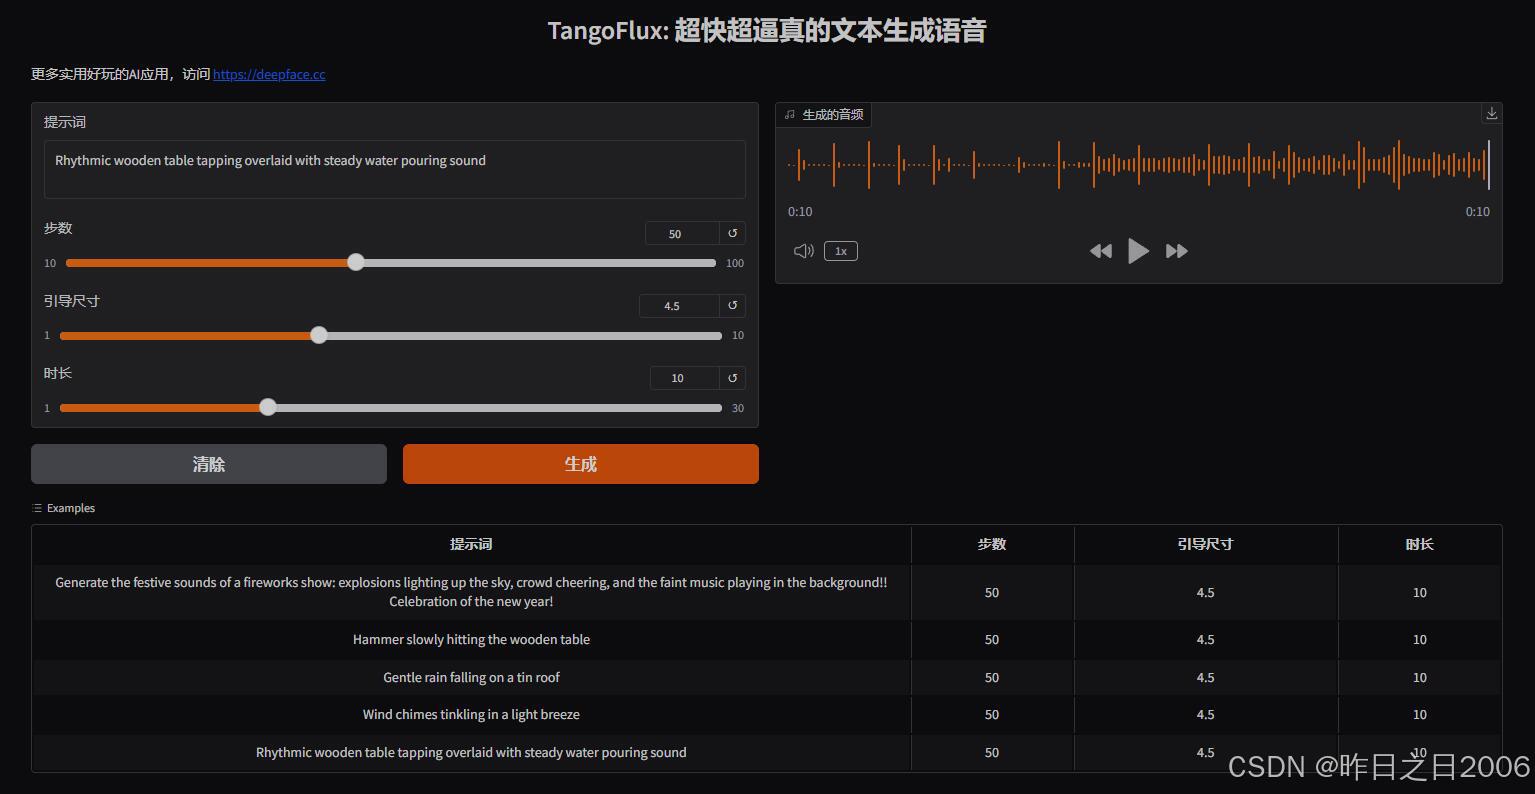
Task: Play the generated audio
Action: (1138, 251)
